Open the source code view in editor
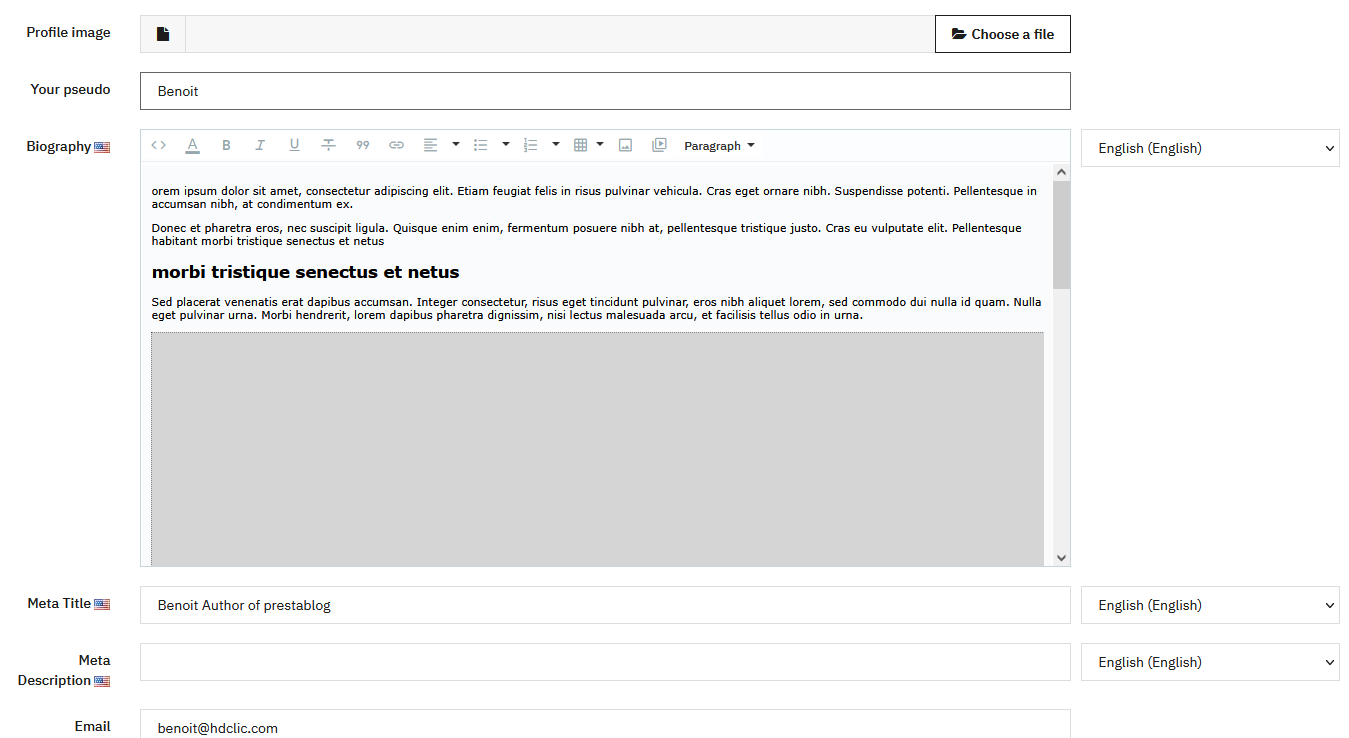 [x=158, y=145]
